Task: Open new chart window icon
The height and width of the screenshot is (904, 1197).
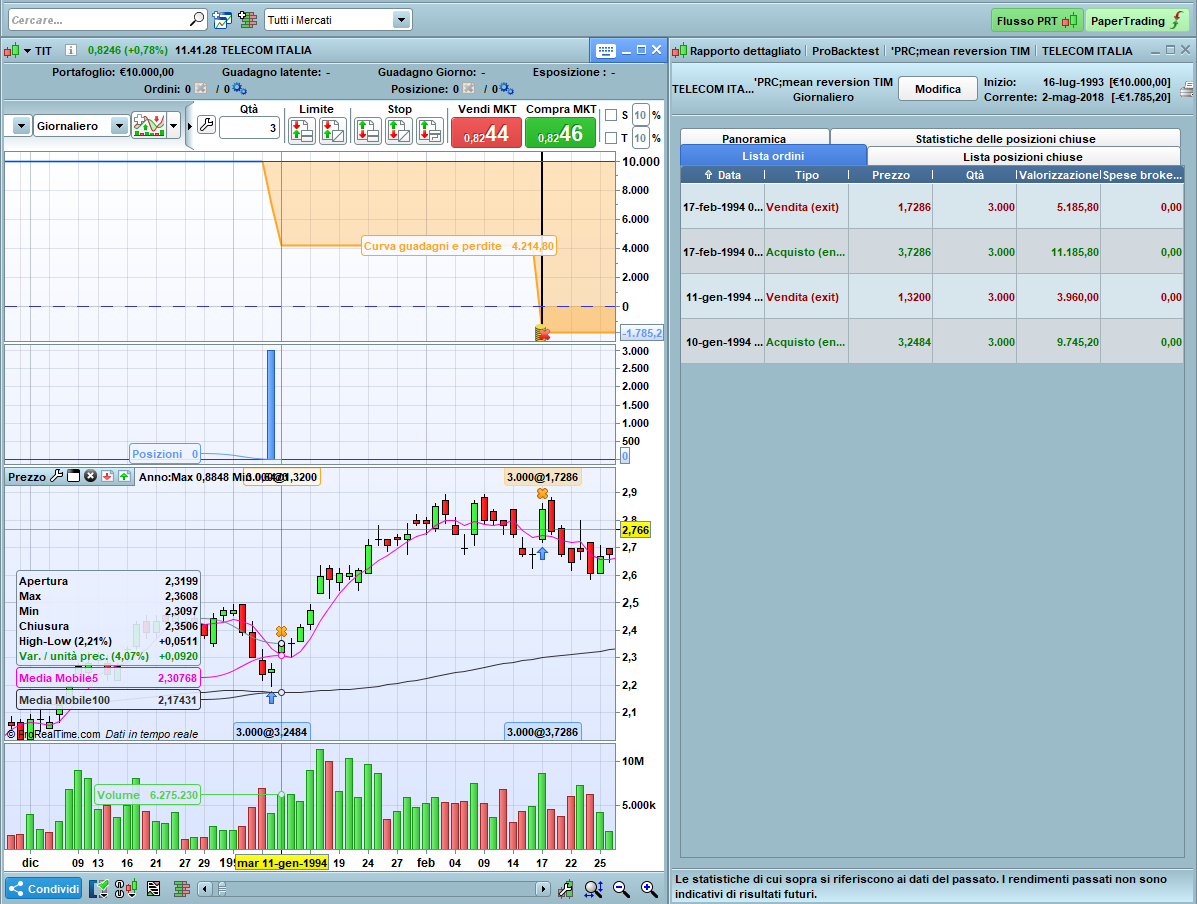Action: [x=221, y=20]
